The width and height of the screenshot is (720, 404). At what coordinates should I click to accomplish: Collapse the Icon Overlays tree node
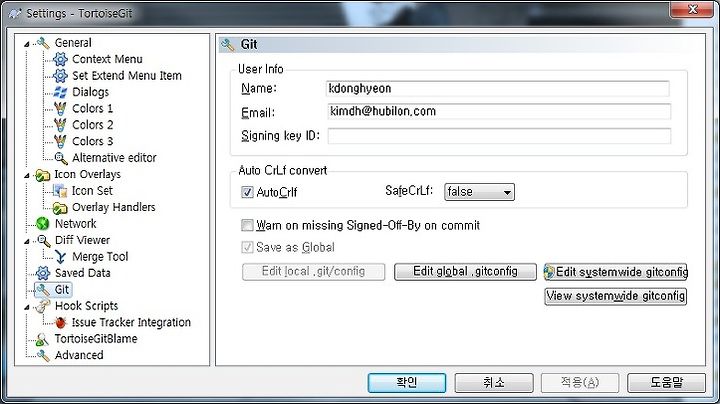tap(27, 175)
